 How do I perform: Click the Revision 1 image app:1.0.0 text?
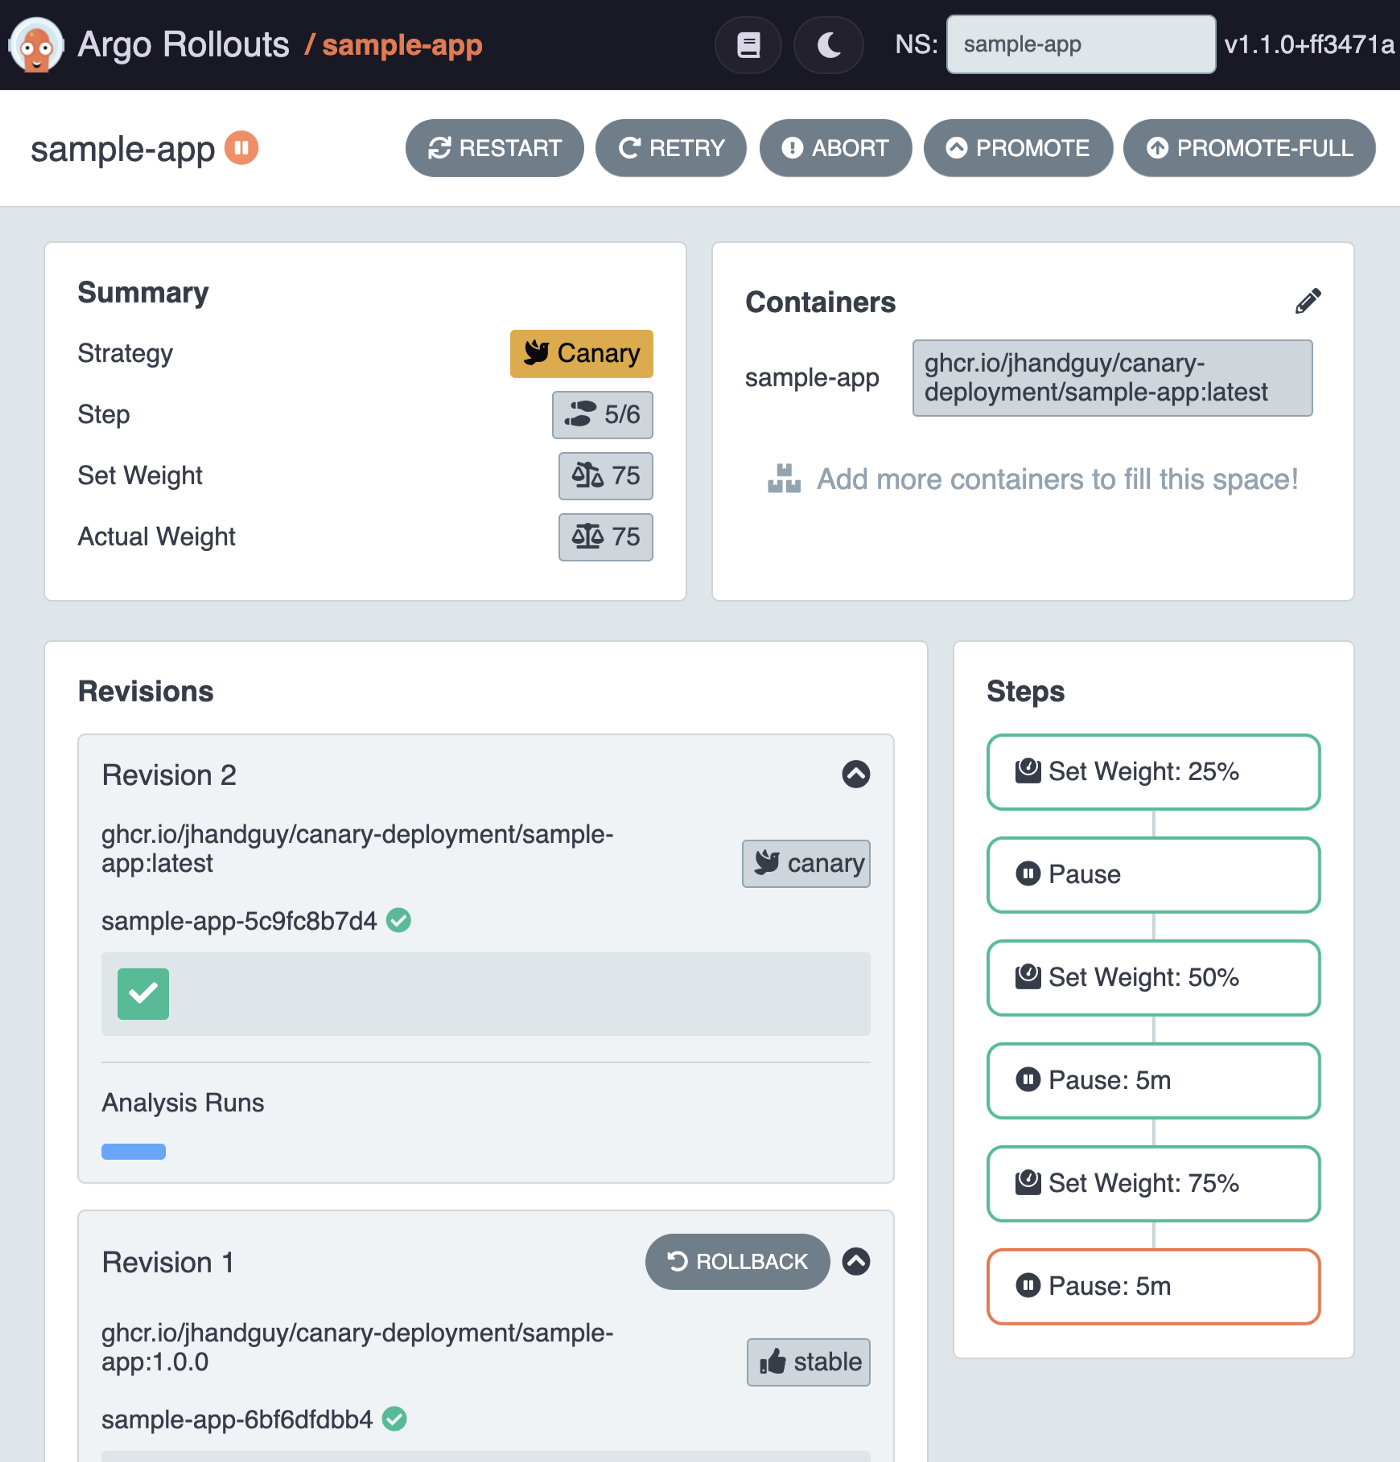(x=357, y=1348)
